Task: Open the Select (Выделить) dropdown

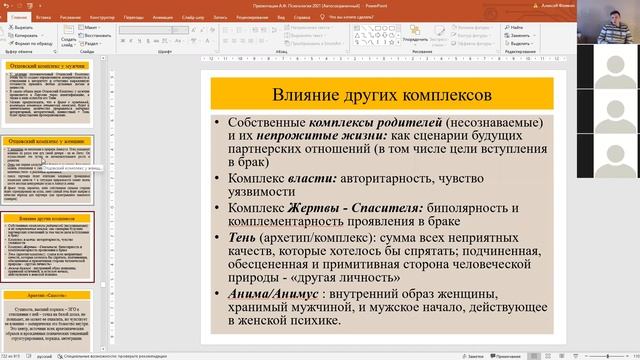Action: (x=520, y=43)
